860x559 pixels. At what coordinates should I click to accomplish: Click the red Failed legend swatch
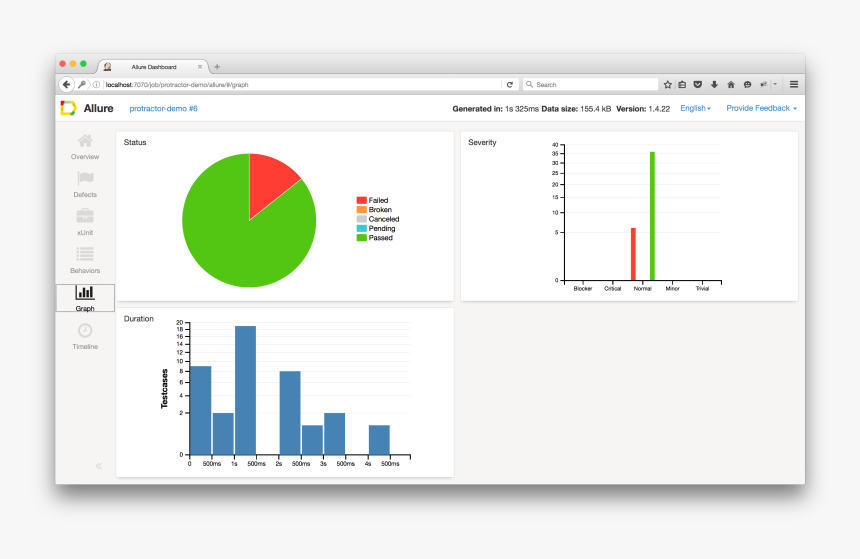click(x=361, y=201)
